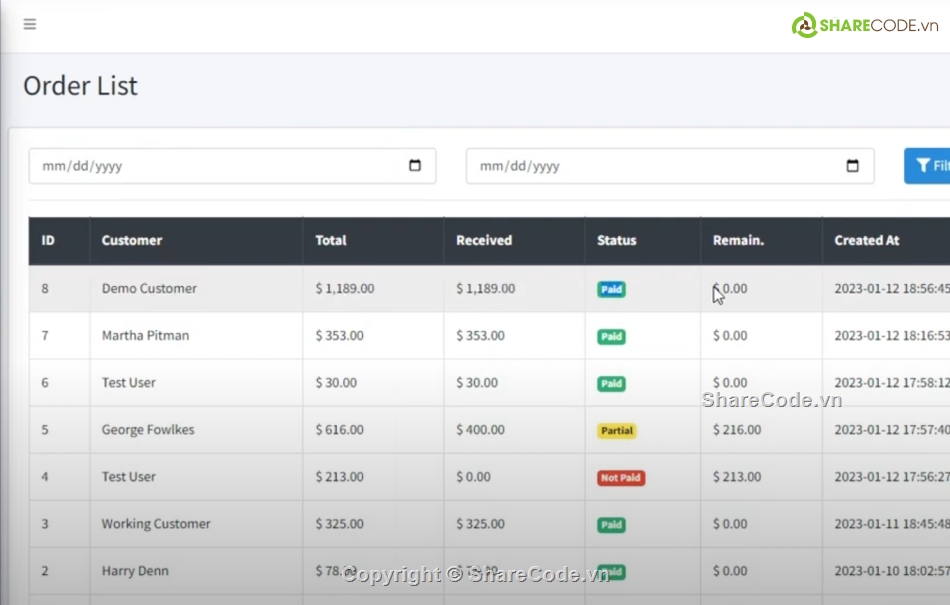Click the ShareCode.vn logo

[865, 26]
